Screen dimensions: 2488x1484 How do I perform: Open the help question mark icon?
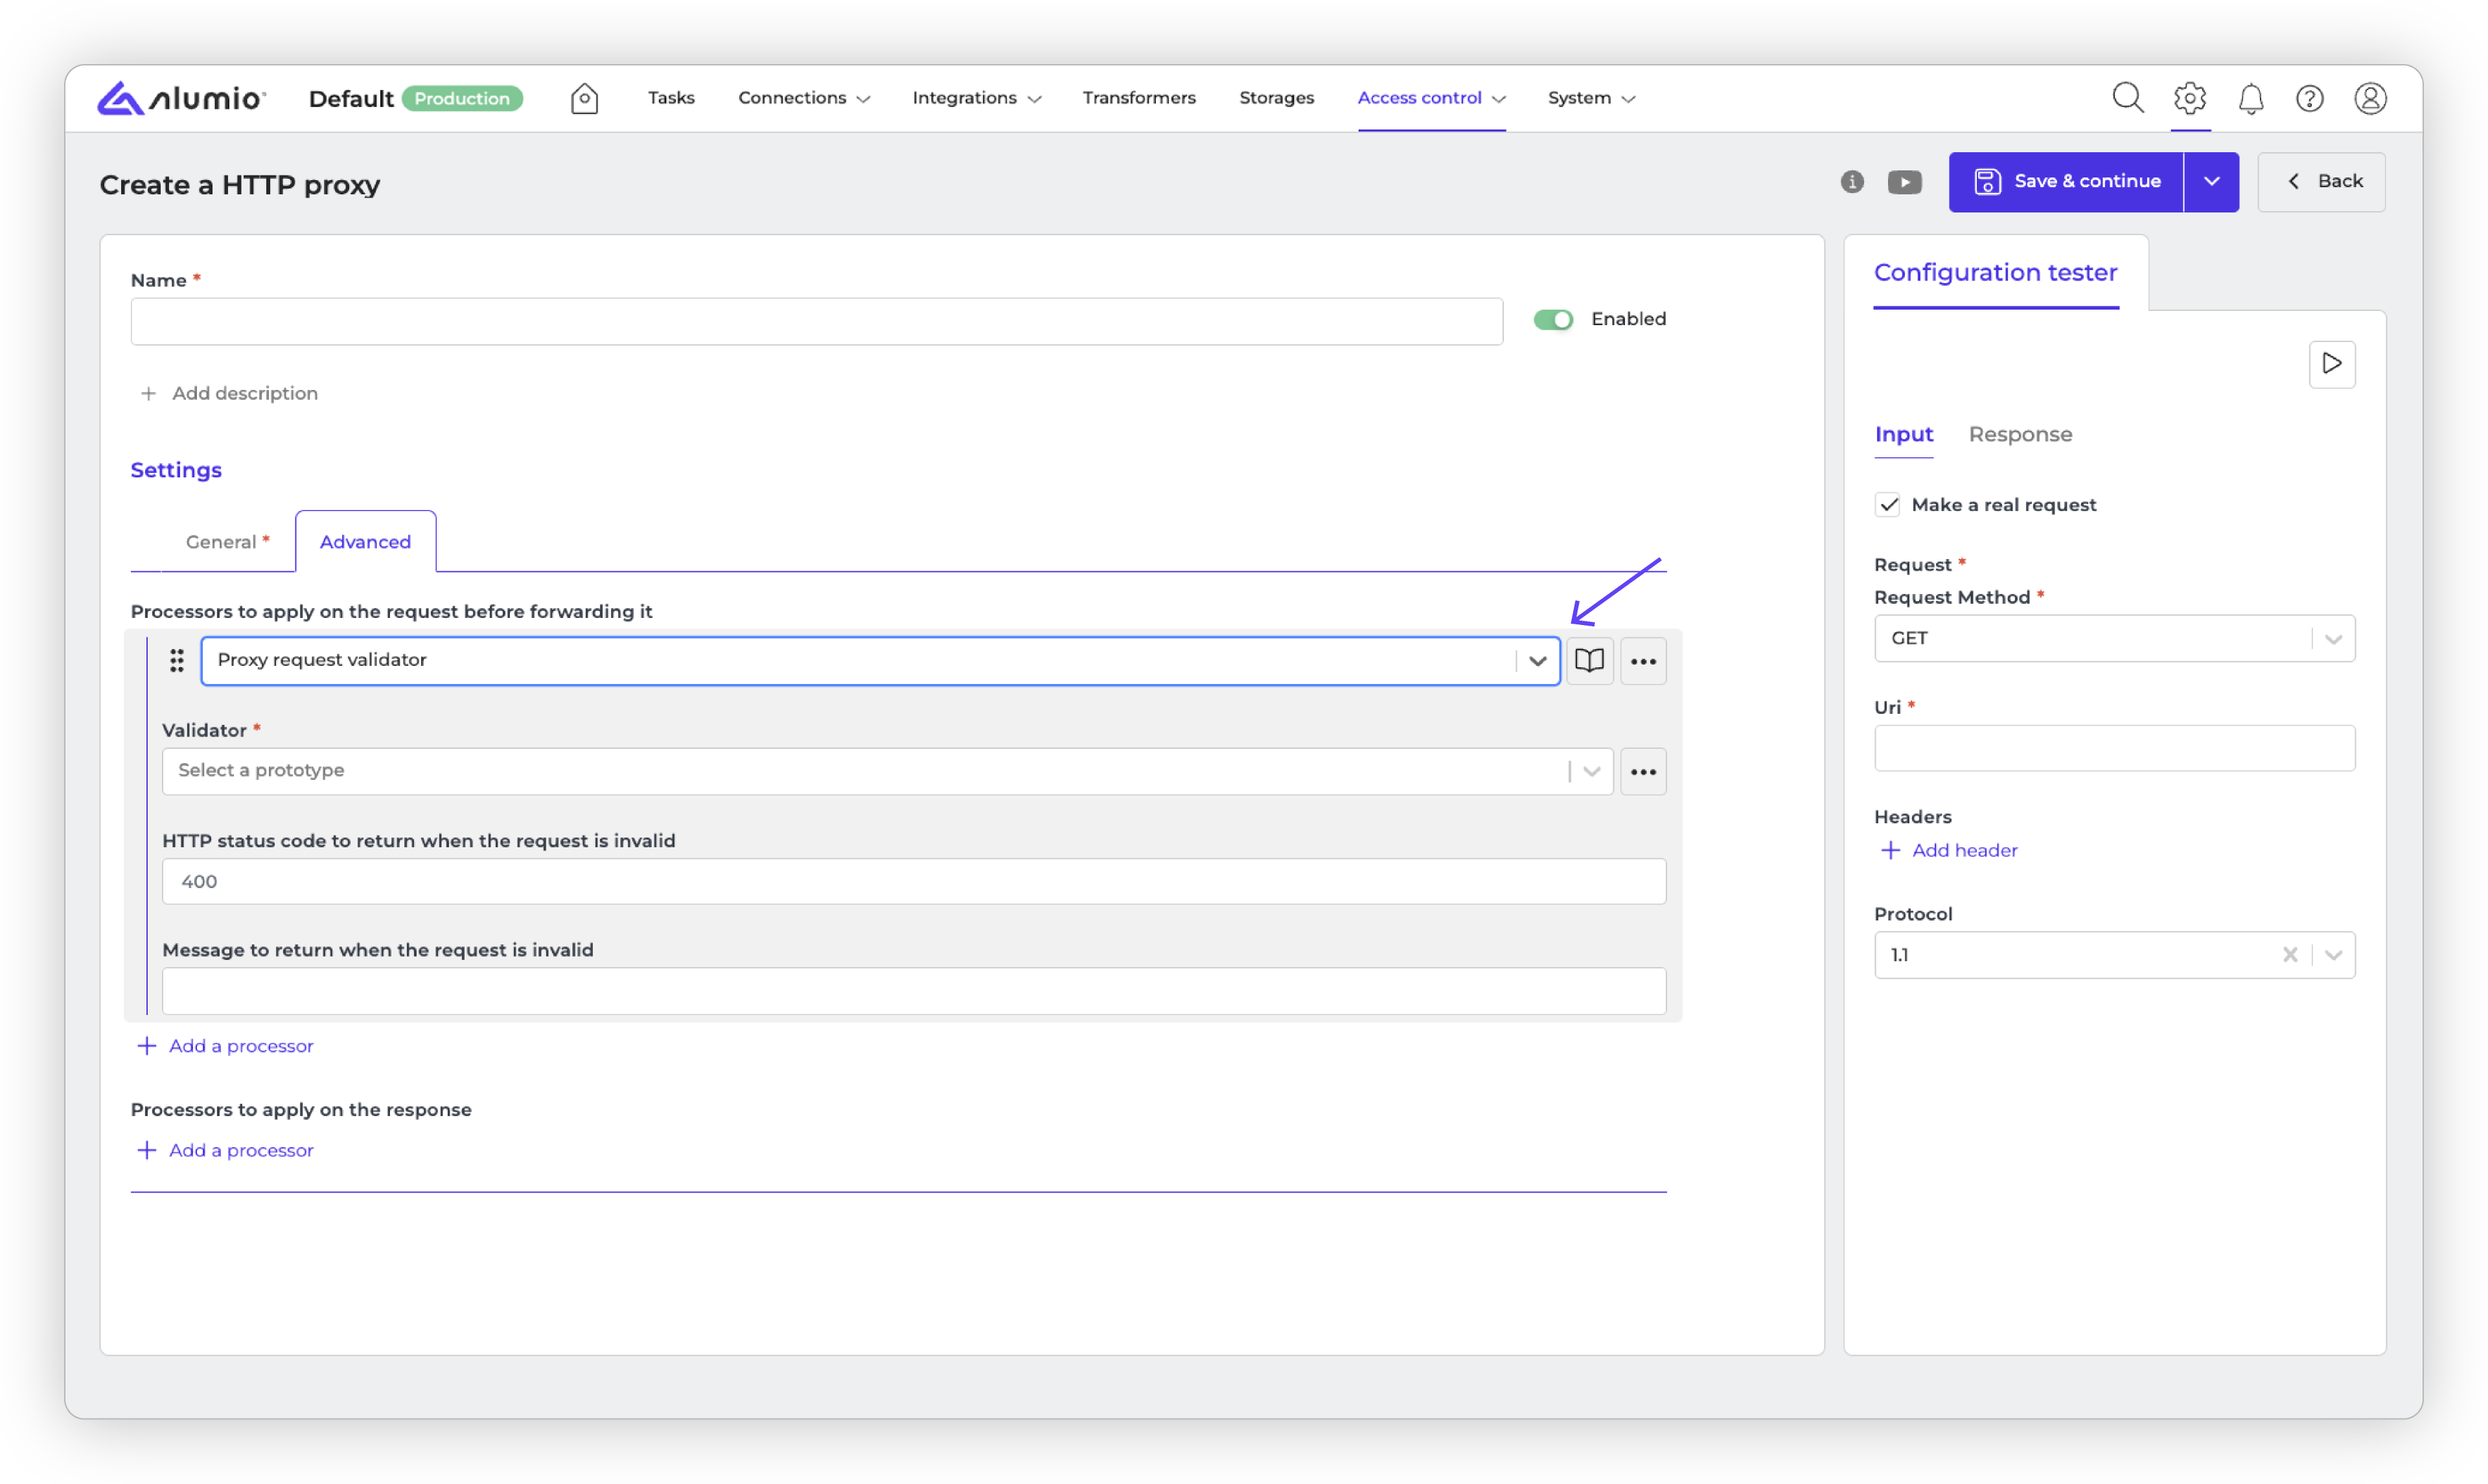point(2309,98)
